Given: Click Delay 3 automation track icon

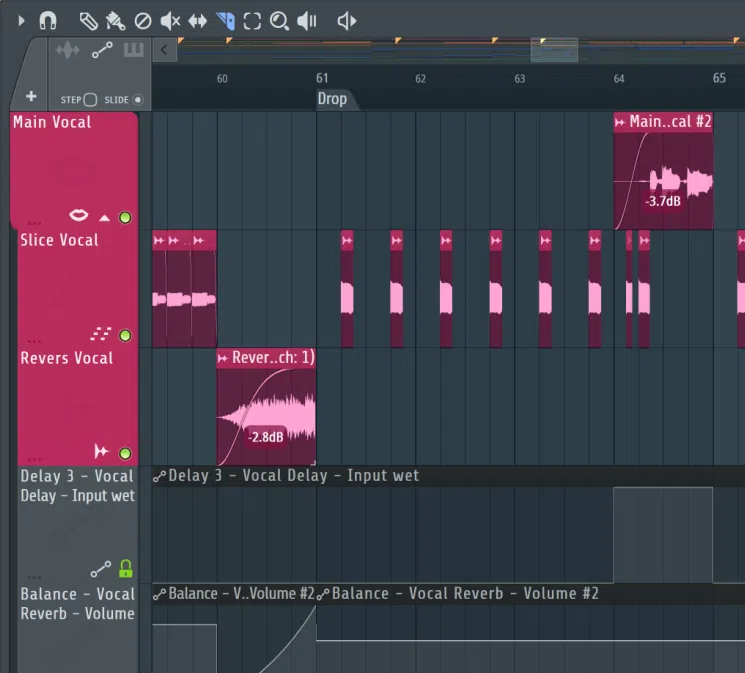Looking at the screenshot, I should 101,569.
